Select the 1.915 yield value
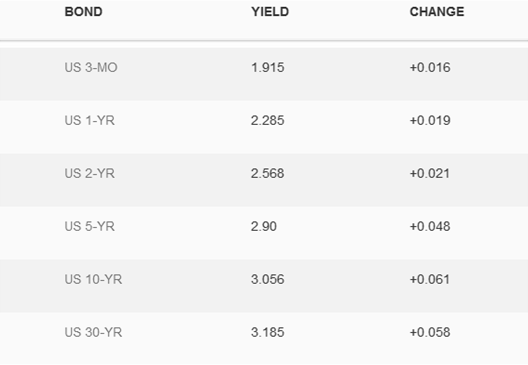 268,67
